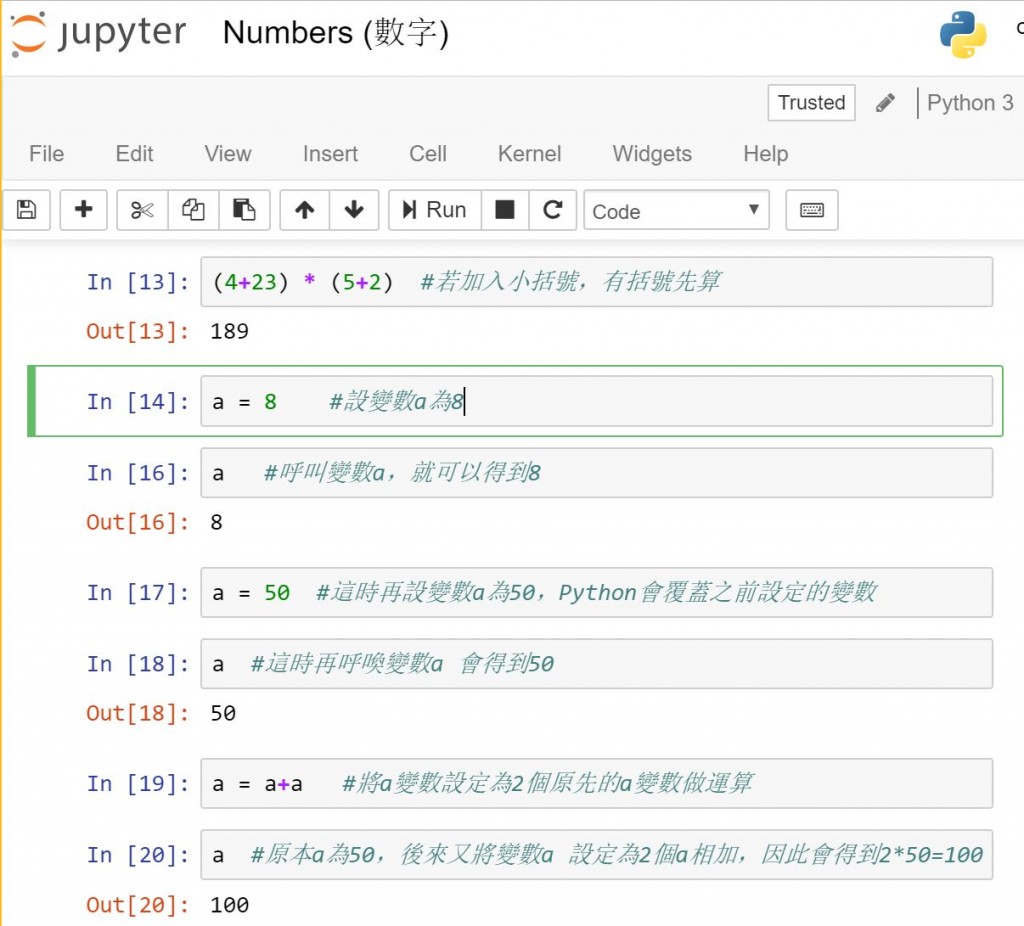
Task: Copy selected cells icon
Action: point(193,210)
